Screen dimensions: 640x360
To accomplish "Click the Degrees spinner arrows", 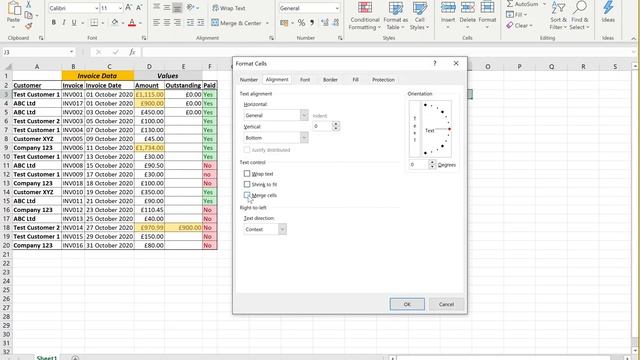I will point(432,164).
